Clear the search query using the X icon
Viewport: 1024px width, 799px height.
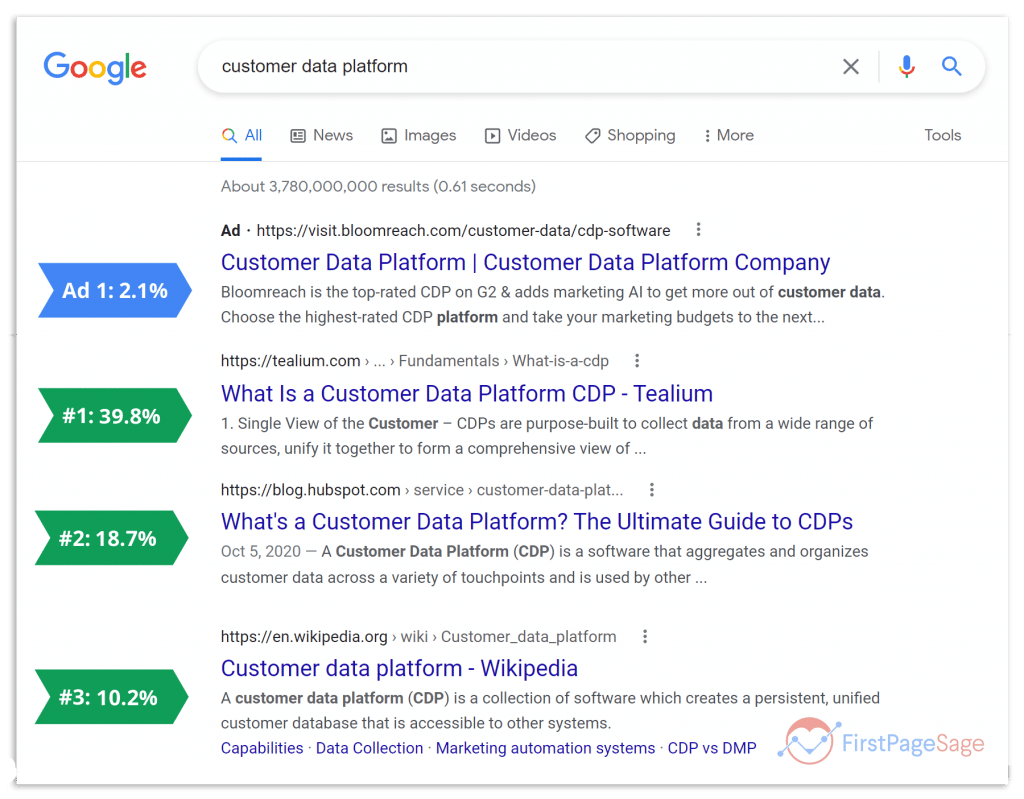[x=850, y=66]
